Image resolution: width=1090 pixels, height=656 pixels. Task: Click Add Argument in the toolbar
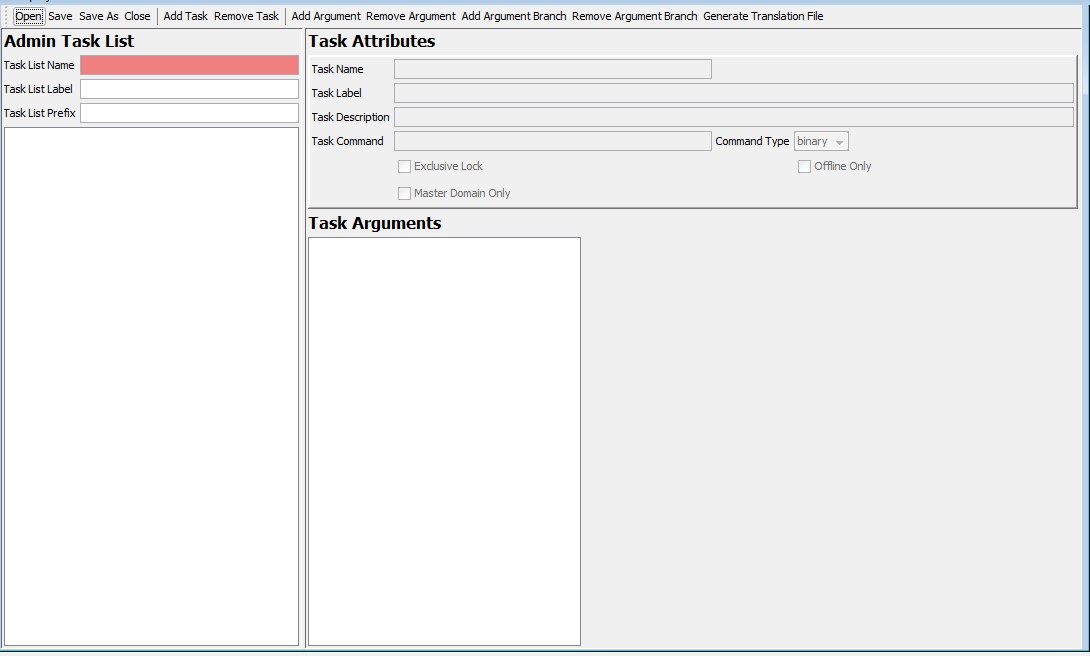[x=326, y=16]
